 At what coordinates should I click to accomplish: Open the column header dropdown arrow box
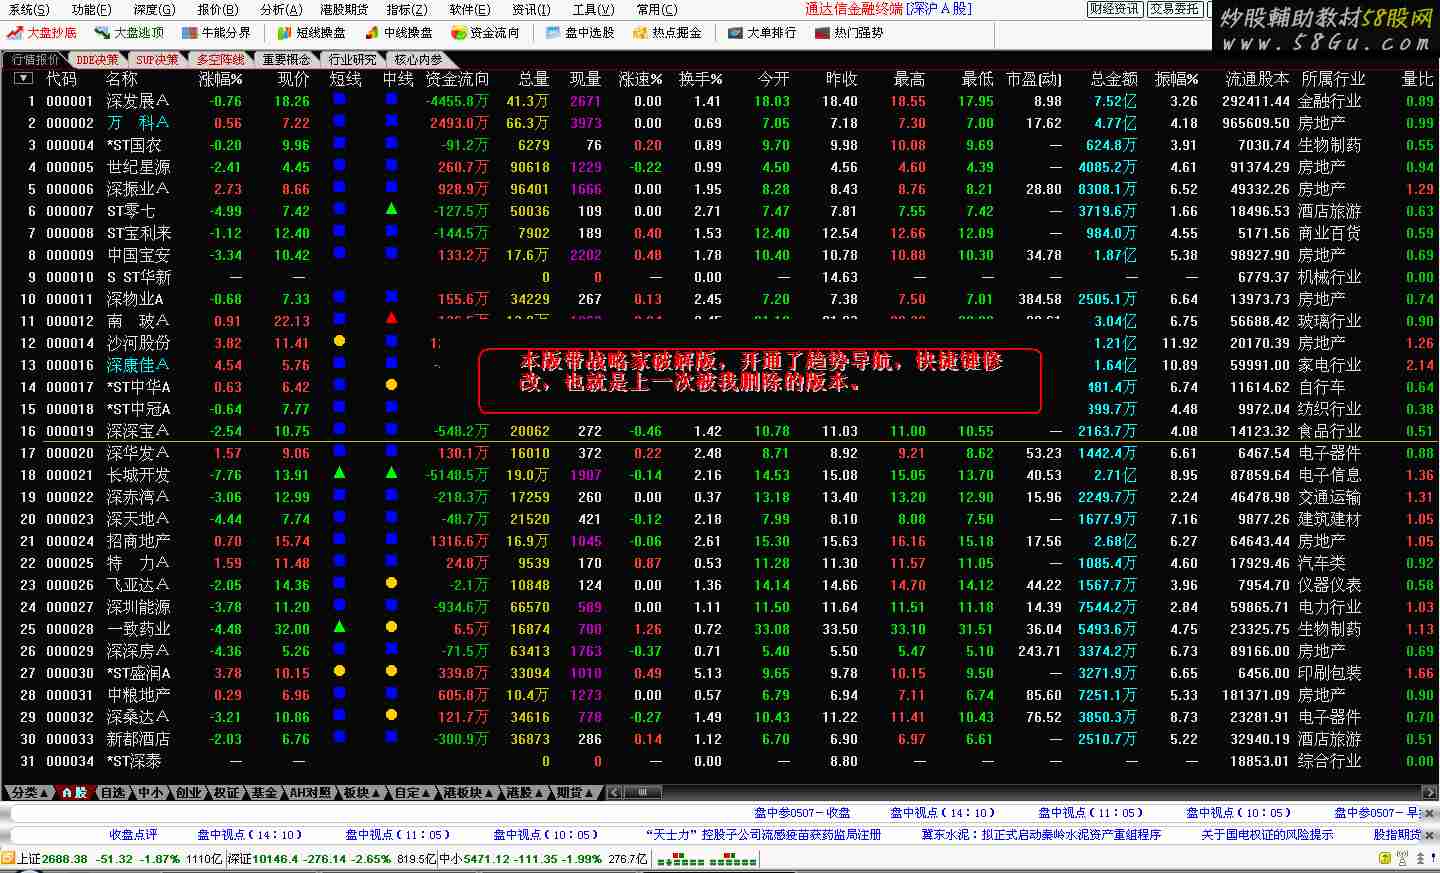click(x=23, y=78)
